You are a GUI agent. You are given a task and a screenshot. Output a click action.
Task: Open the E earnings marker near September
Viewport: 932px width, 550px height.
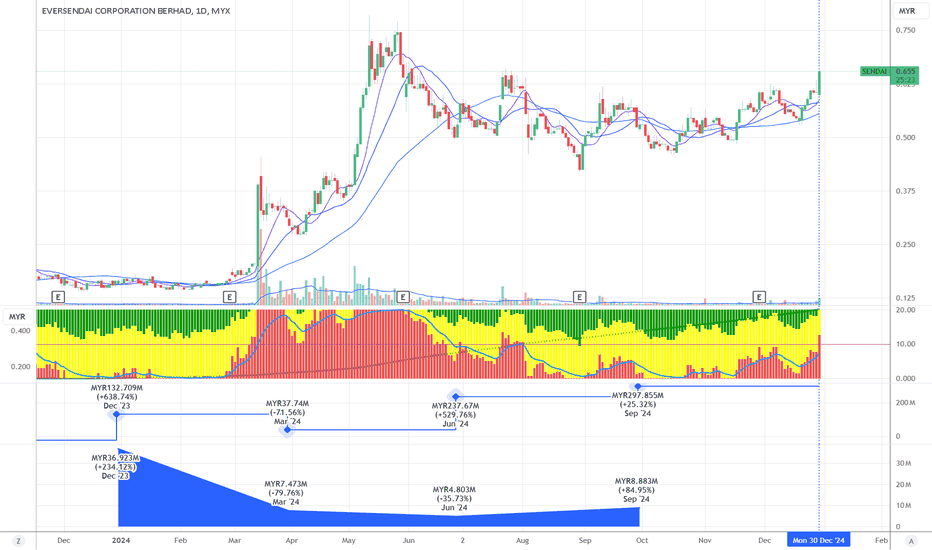[580, 297]
